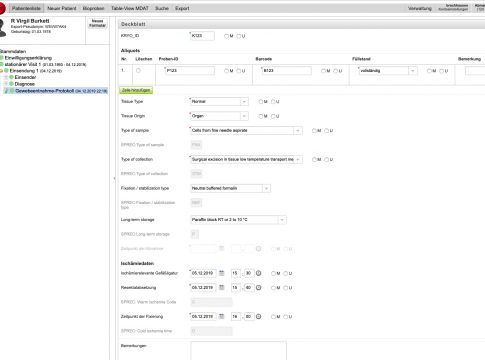Select U radio for KRYO_ID

[239, 36]
